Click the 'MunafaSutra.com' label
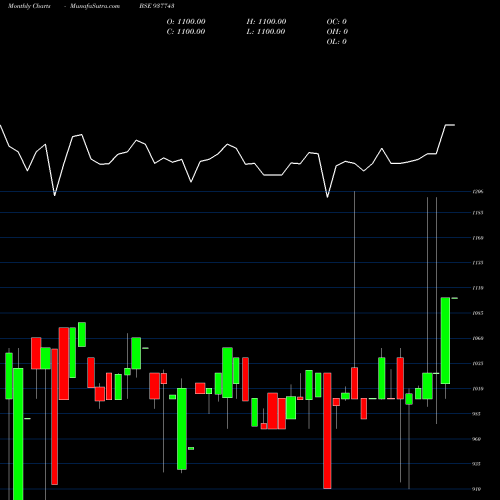Image resolution: width=500 pixels, height=500 pixels. click(x=95, y=6)
